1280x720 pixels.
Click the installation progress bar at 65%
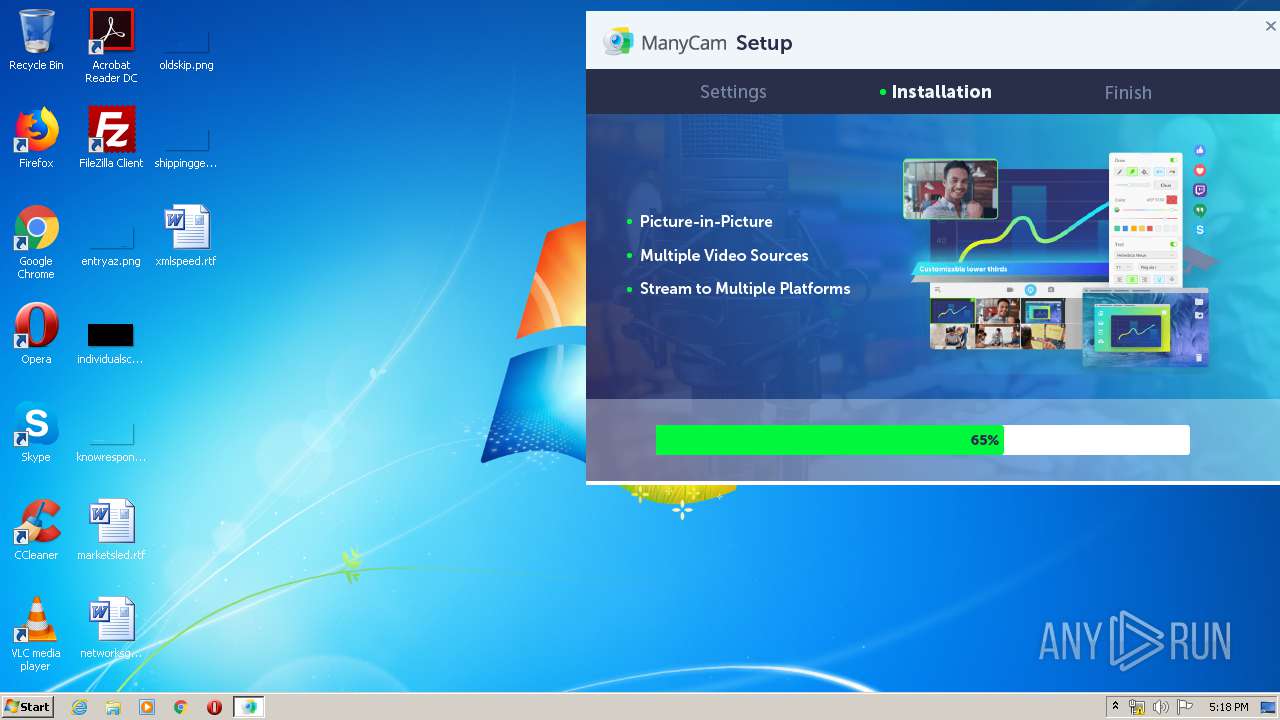(x=923, y=440)
